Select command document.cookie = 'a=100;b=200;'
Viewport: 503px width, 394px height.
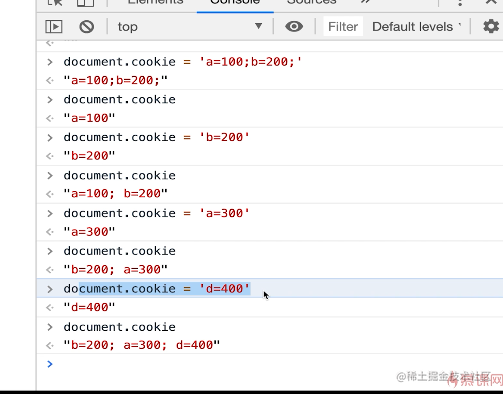183,62
